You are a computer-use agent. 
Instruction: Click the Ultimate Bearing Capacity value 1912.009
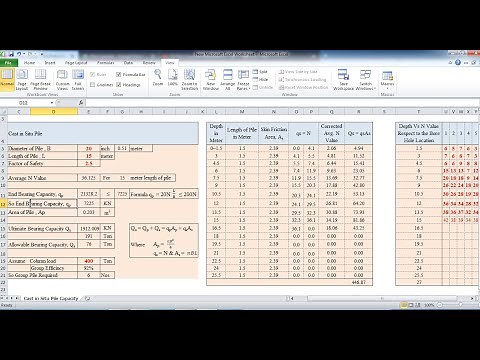tap(89, 229)
